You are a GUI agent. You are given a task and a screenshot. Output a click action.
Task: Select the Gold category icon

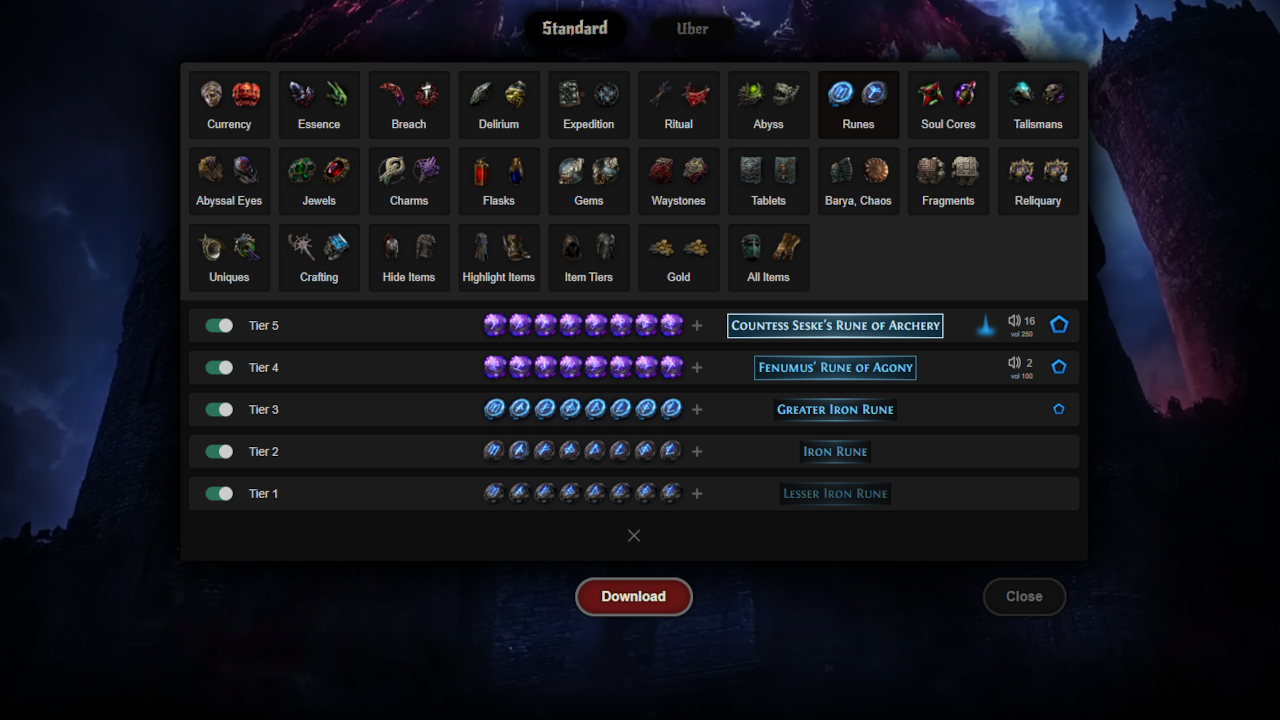click(678, 258)
